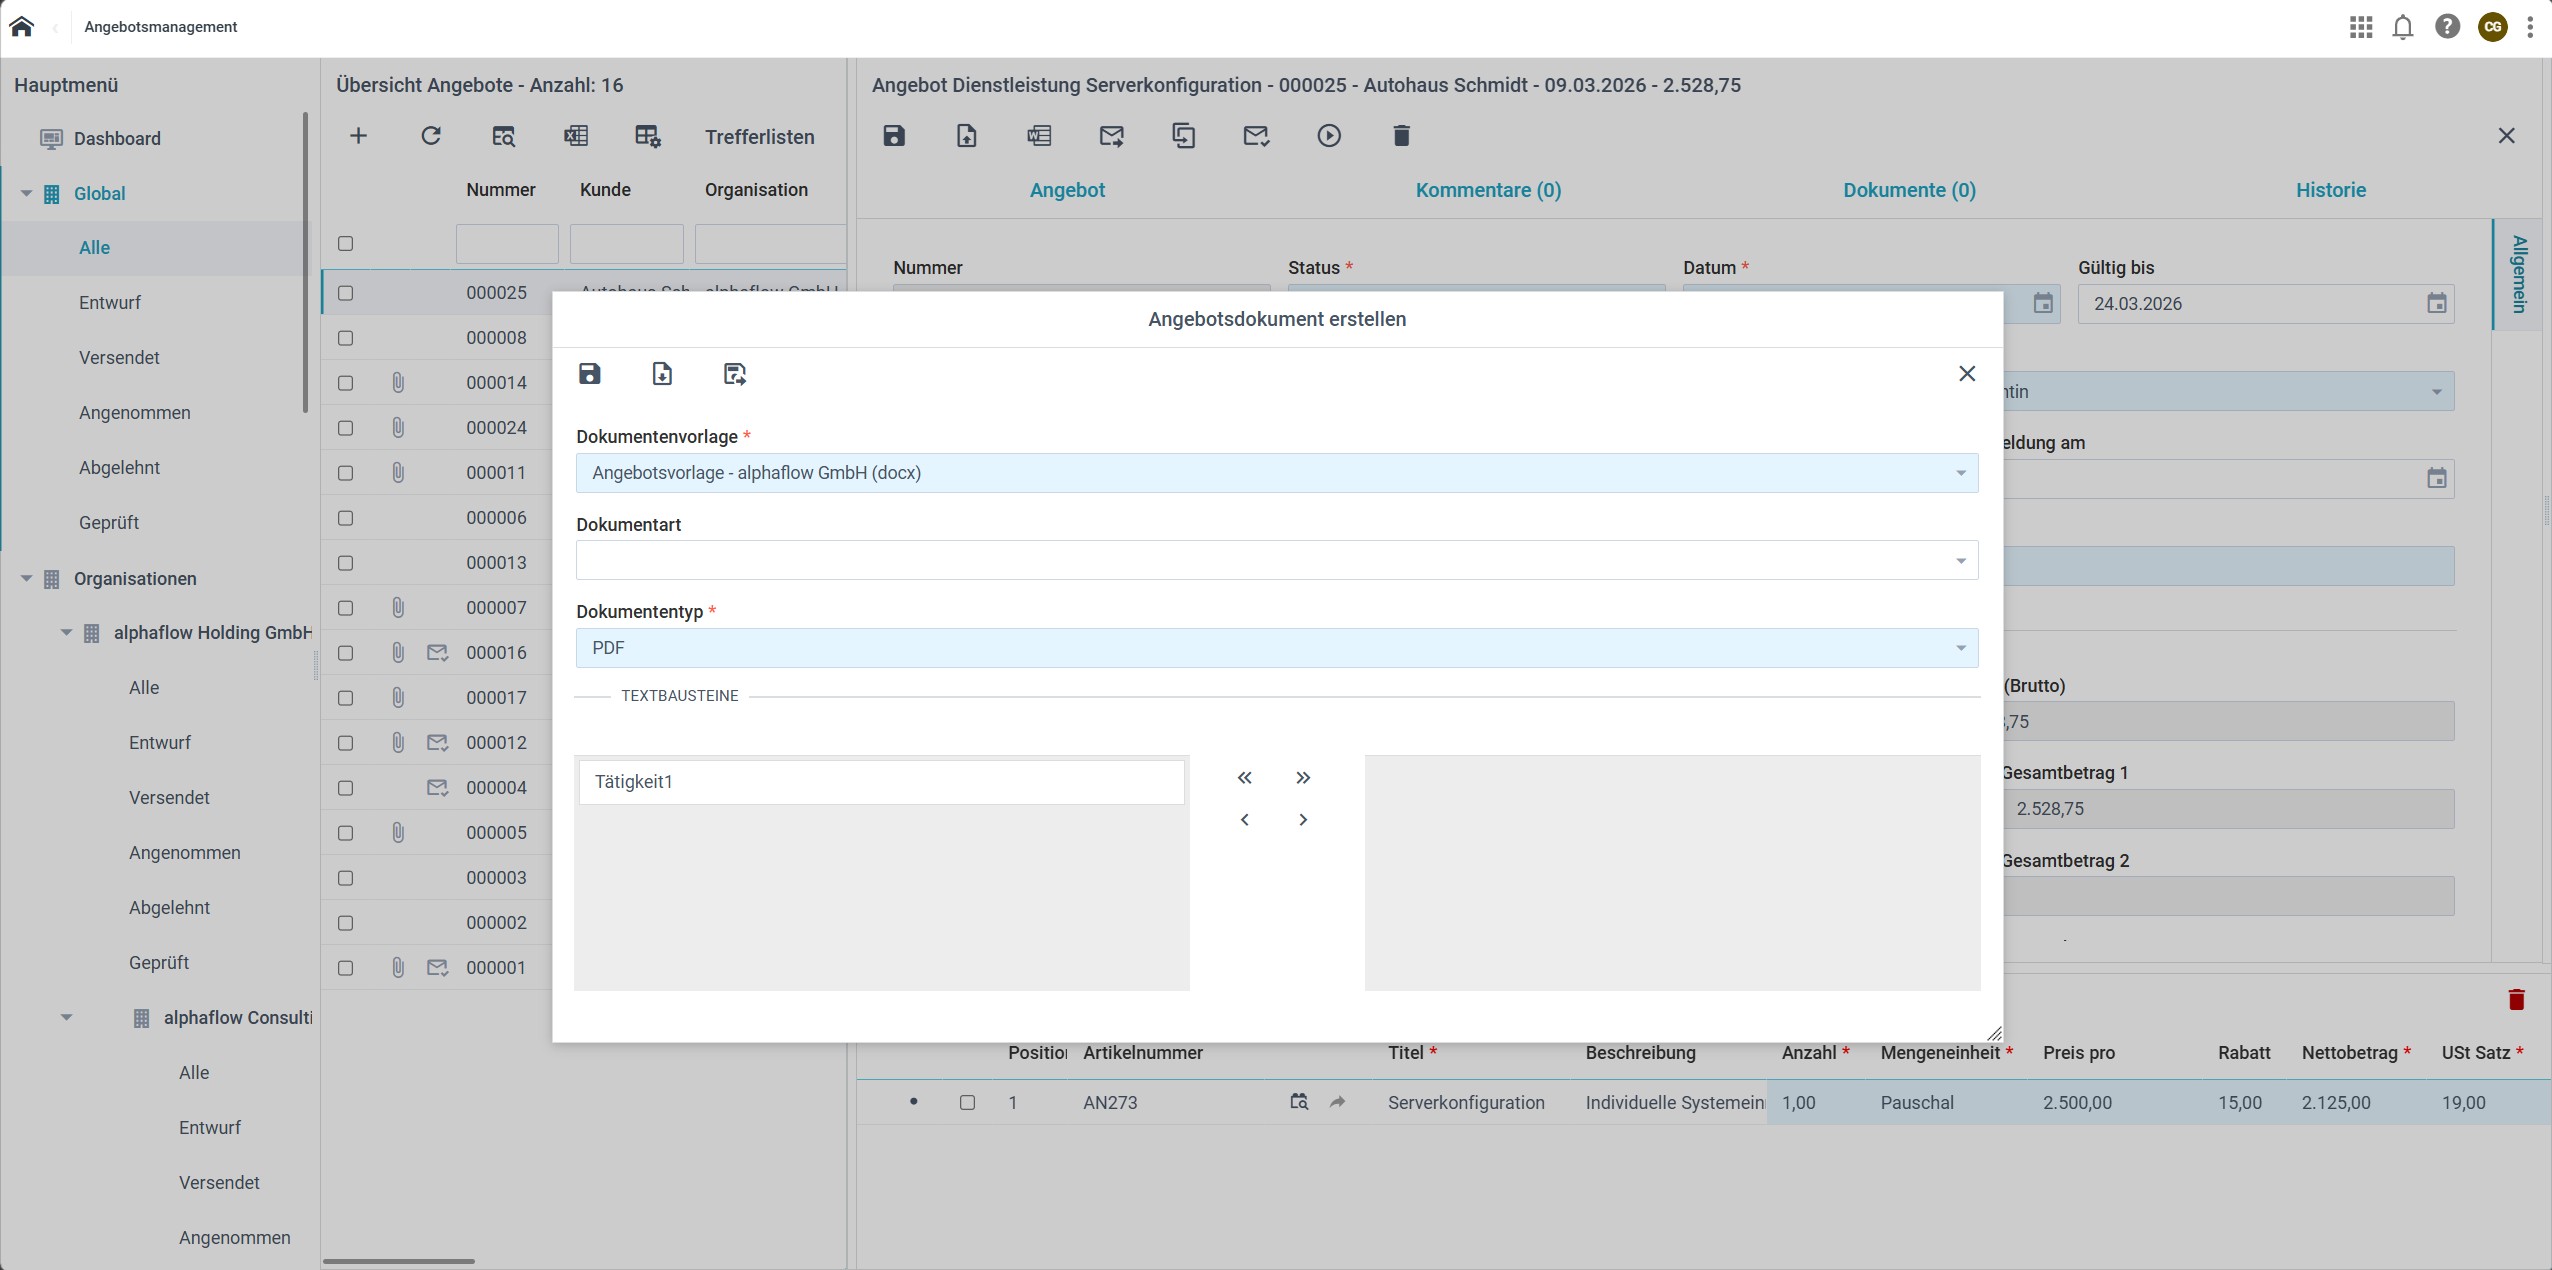This screenshot has width=2552, height=1270.
Task: Select Versendet under Global in the menu
Action: [119, 358]
